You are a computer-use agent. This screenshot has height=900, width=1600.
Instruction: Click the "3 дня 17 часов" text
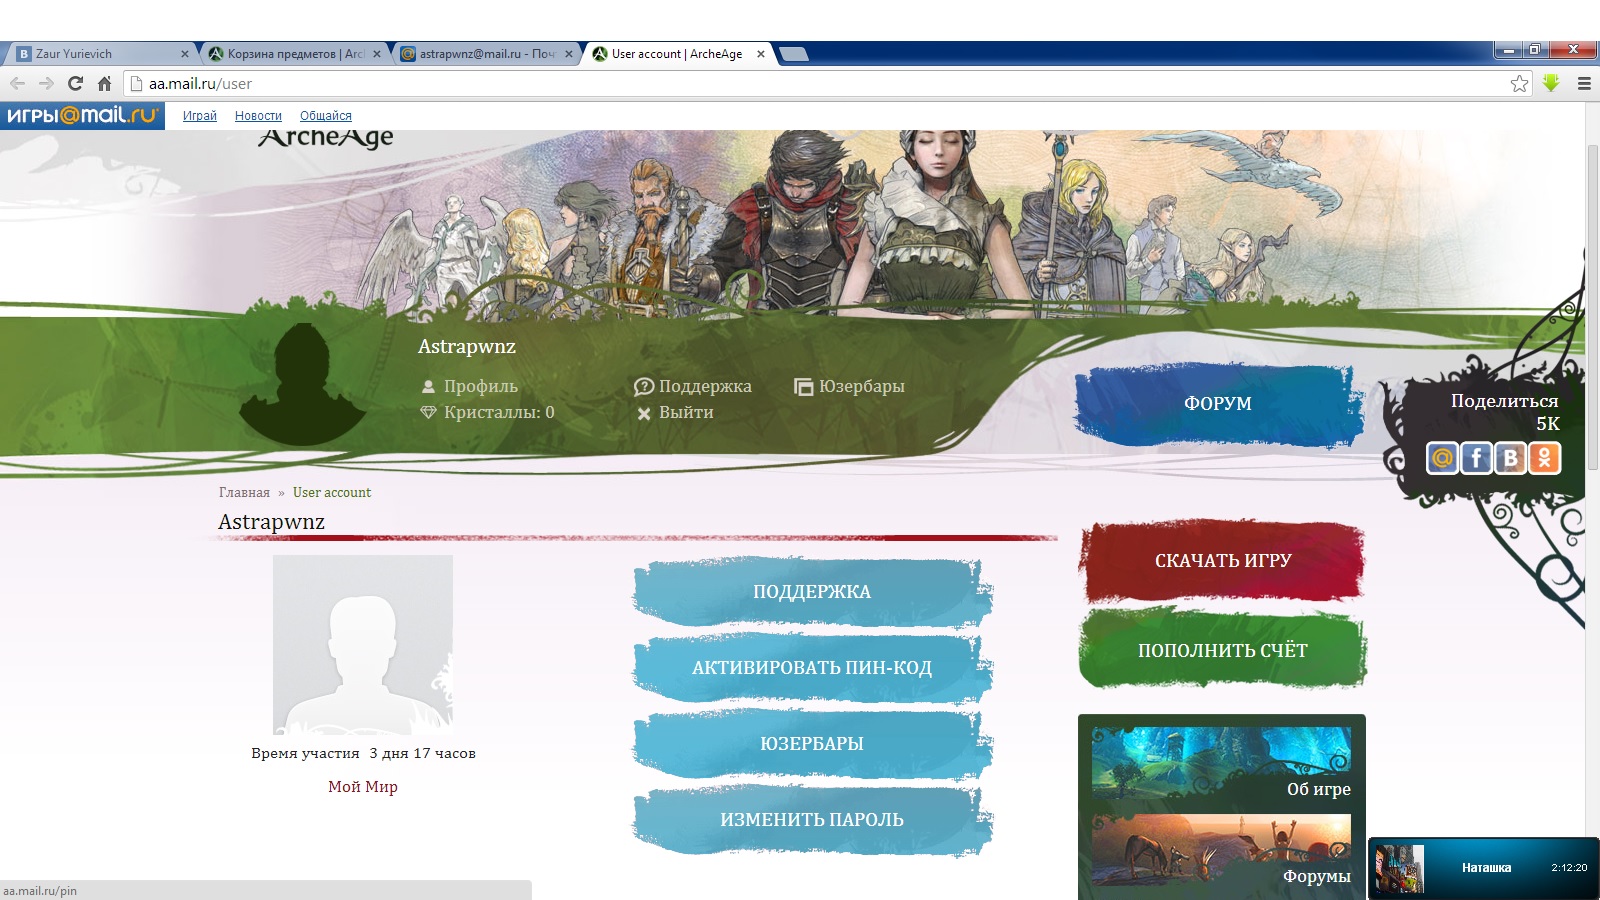(x=423, y=754)
